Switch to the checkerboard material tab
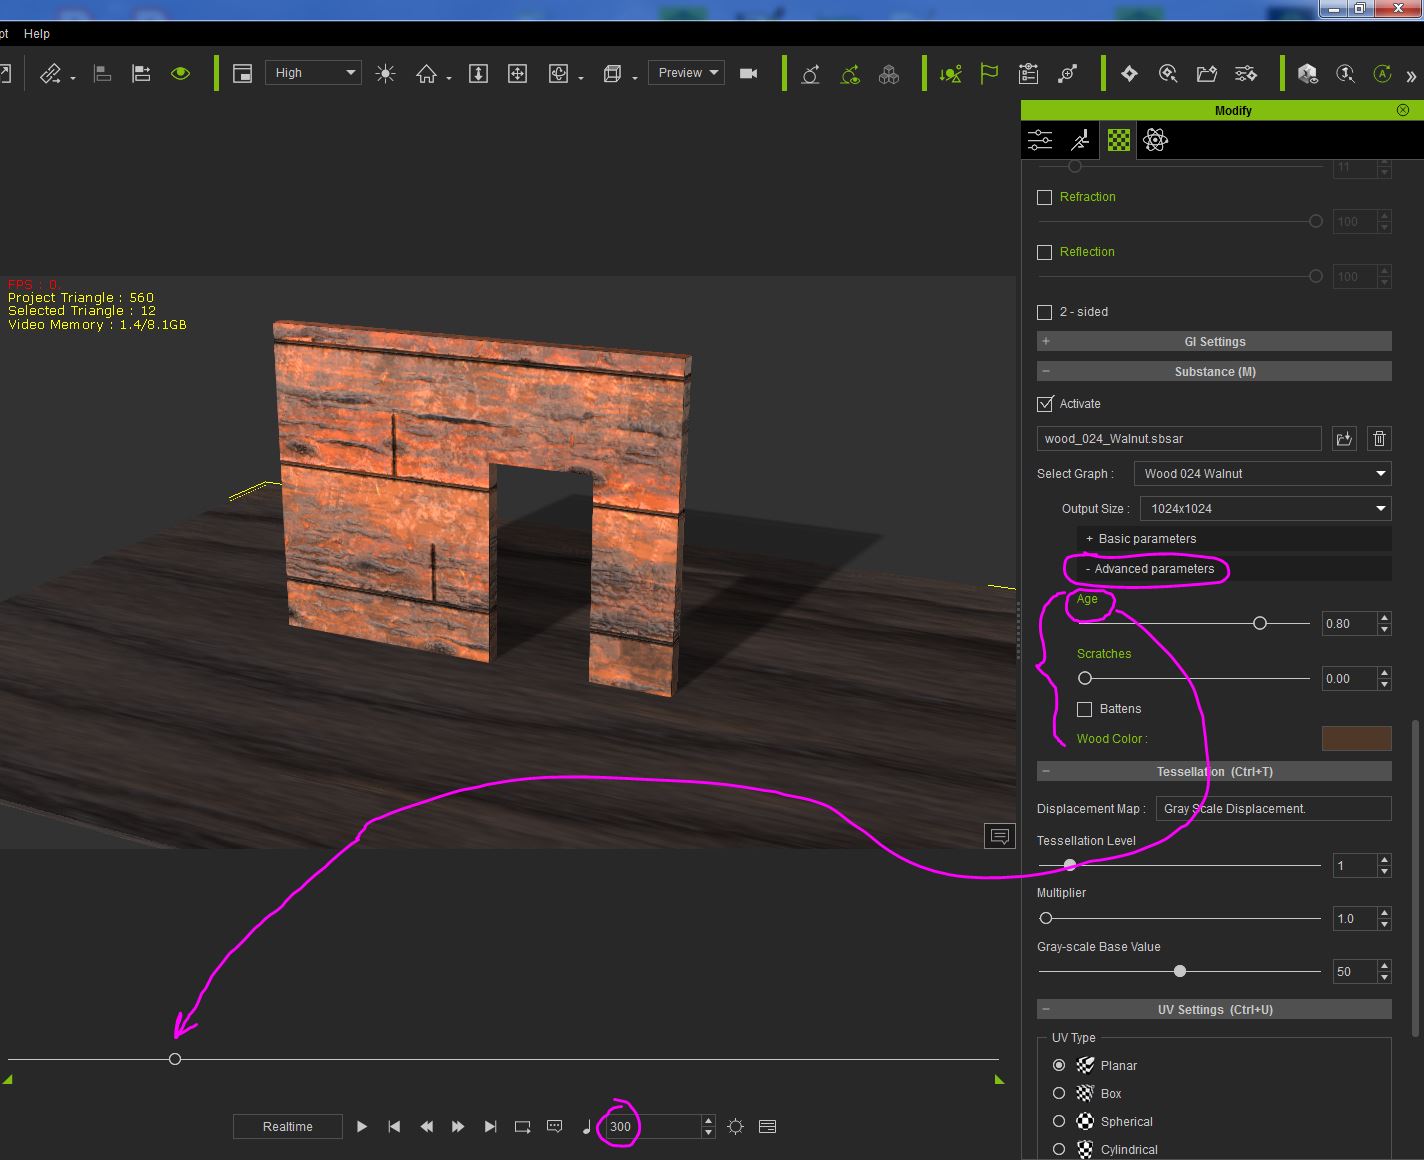The width and height of the screenshot is (1424, 1160). pos(1118,140)
